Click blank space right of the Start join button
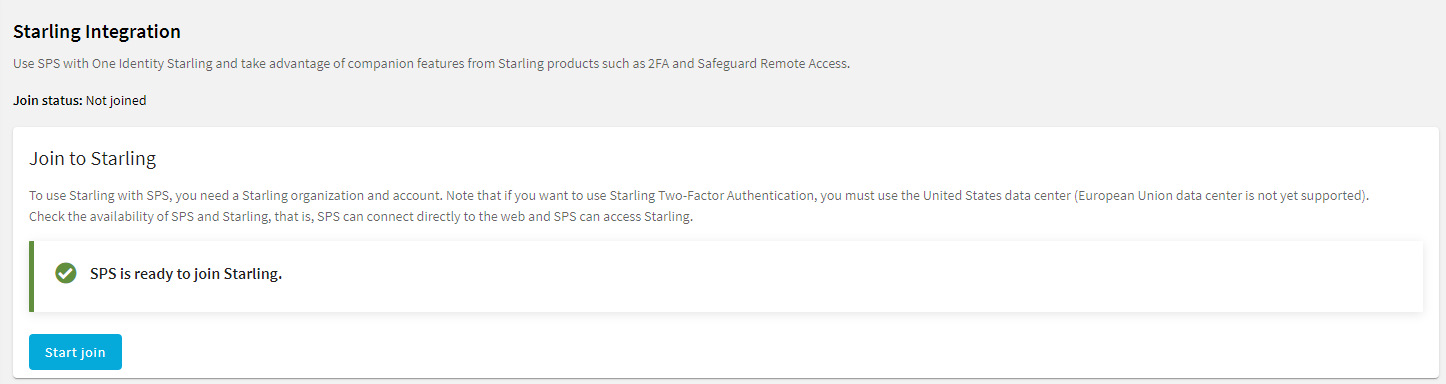1446x384 pixels. coord(700,352)
